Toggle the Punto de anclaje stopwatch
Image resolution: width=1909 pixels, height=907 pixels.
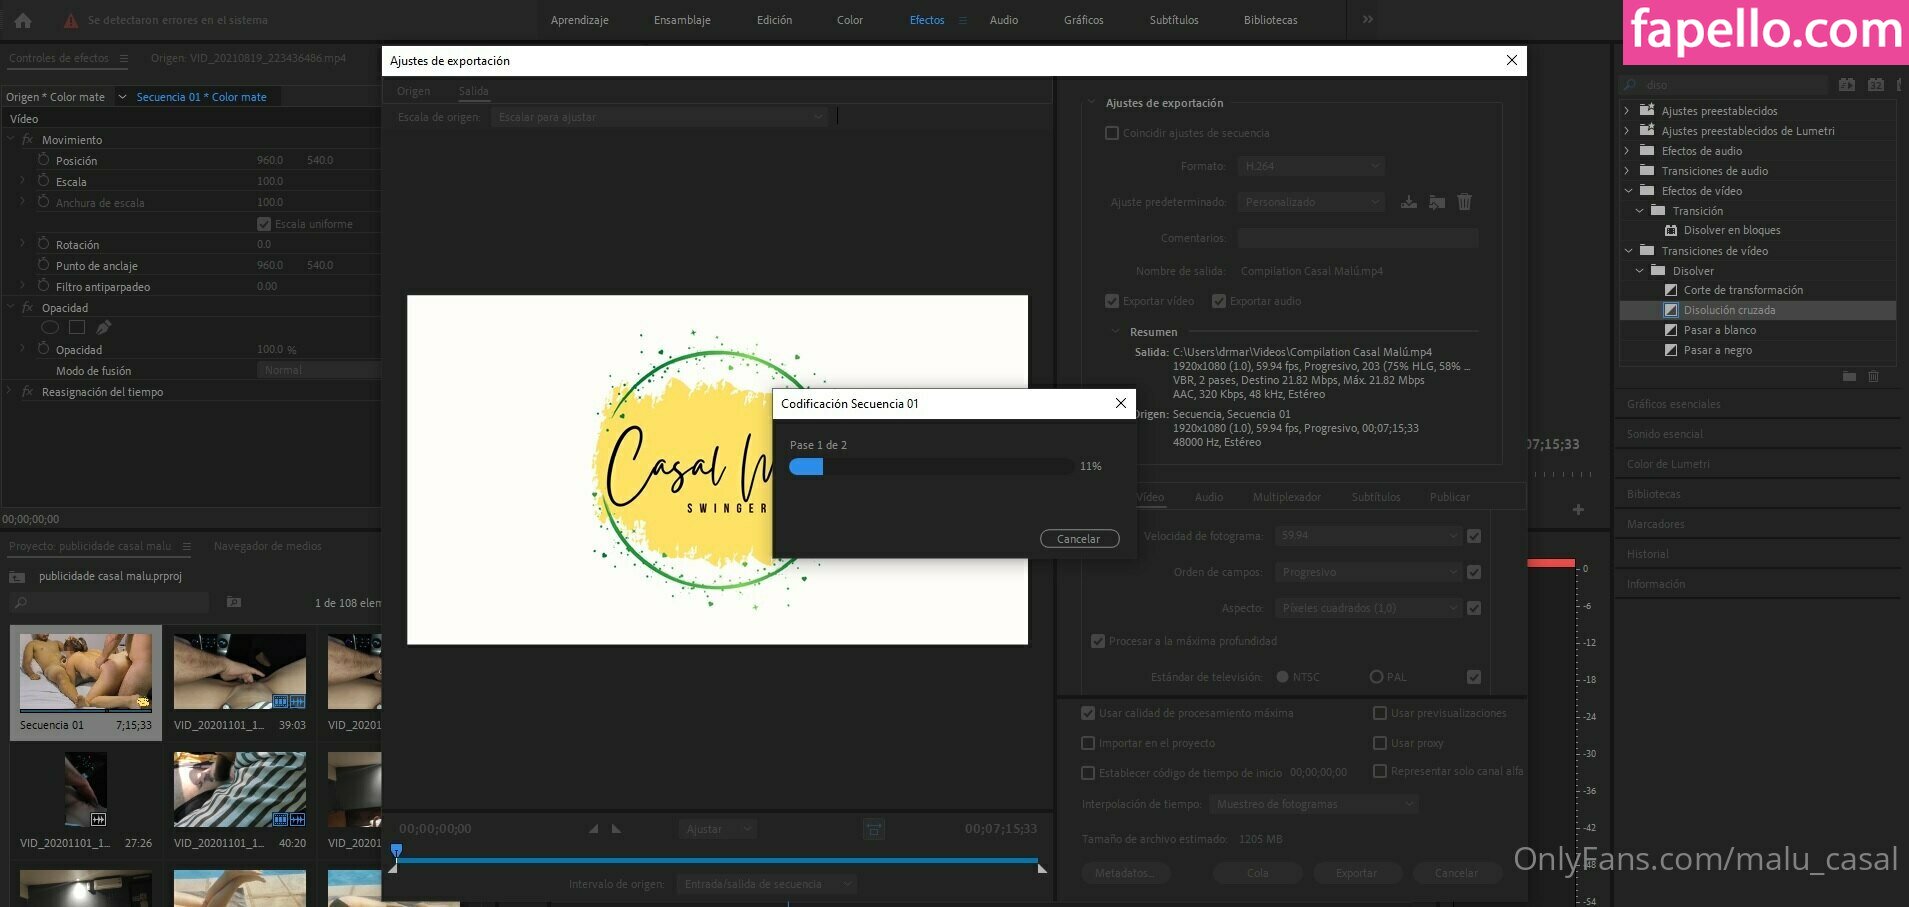coord(44,265)
